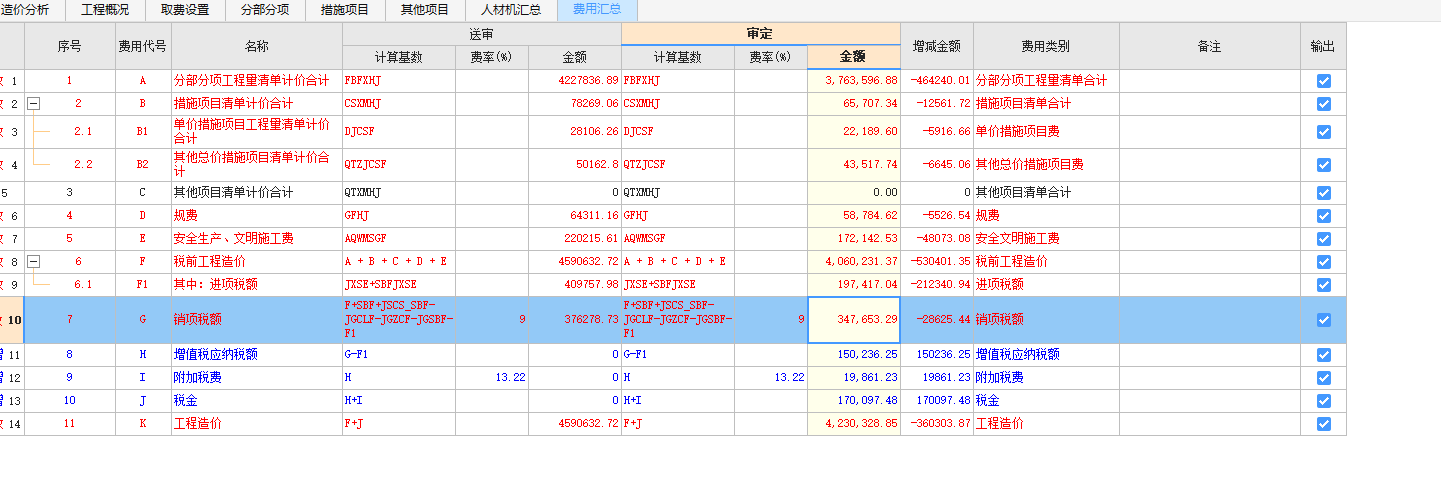This screenshot has width=1441, height=481.
Task: Select the cell 3,763,596.88
Action: click(x=854, y=81)
